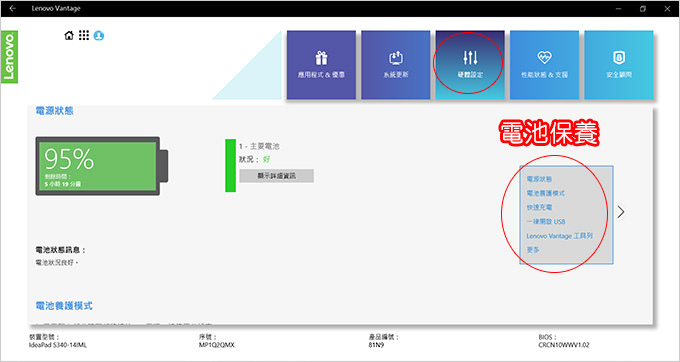
Task: Click the 電池養護模式 section heading
Action: pos(64,306)
